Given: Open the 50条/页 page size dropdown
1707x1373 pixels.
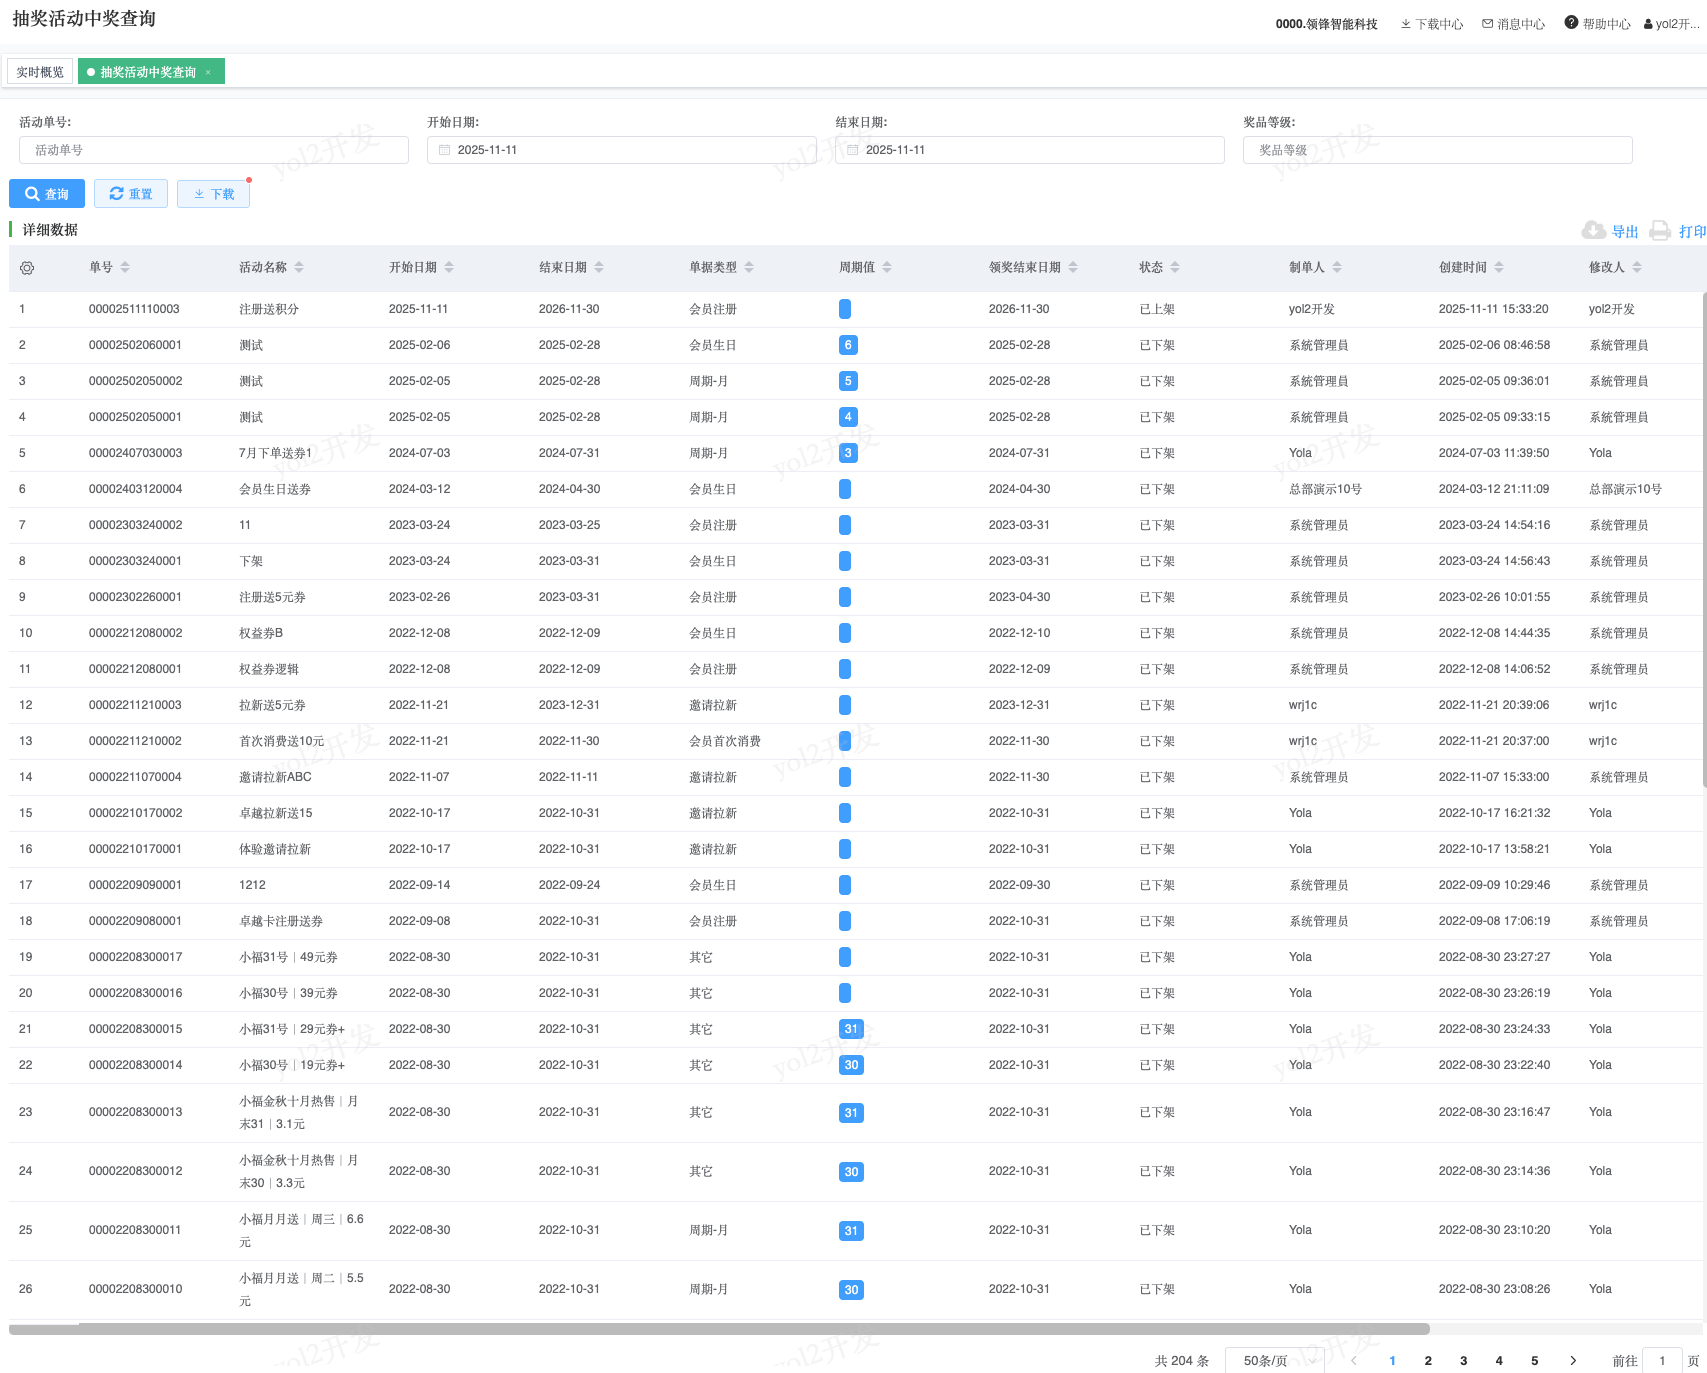Looking at the screenshot, I should coord(1274,1360).
